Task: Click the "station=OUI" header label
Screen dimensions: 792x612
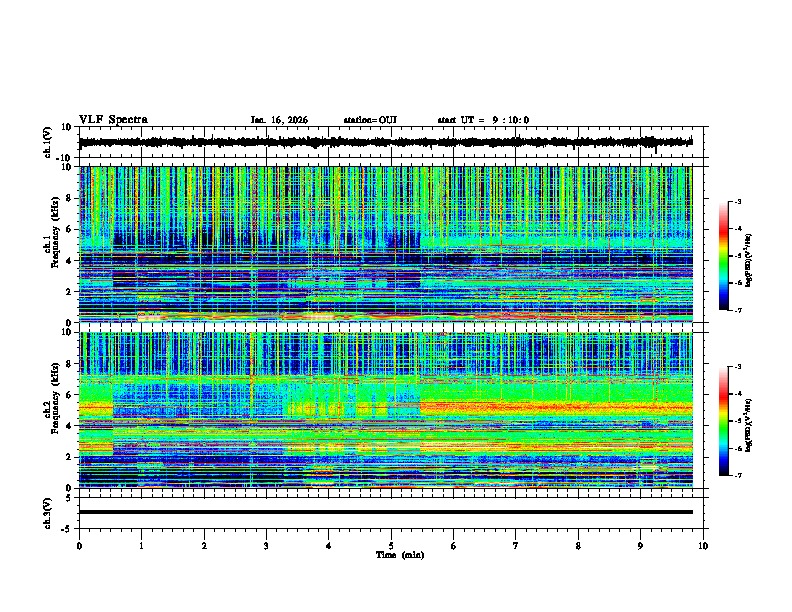Action: [x=370, y=120]
